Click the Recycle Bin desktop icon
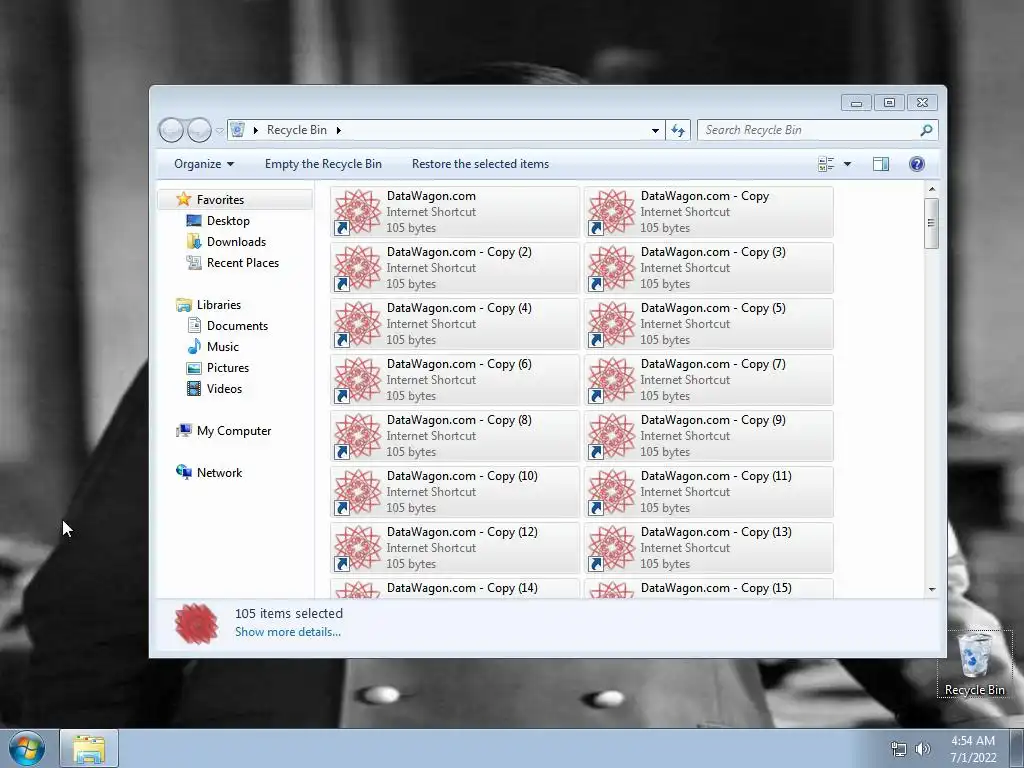Viewport: 1024px width, 768px height. pyautogui.click(x=974, y=664)
